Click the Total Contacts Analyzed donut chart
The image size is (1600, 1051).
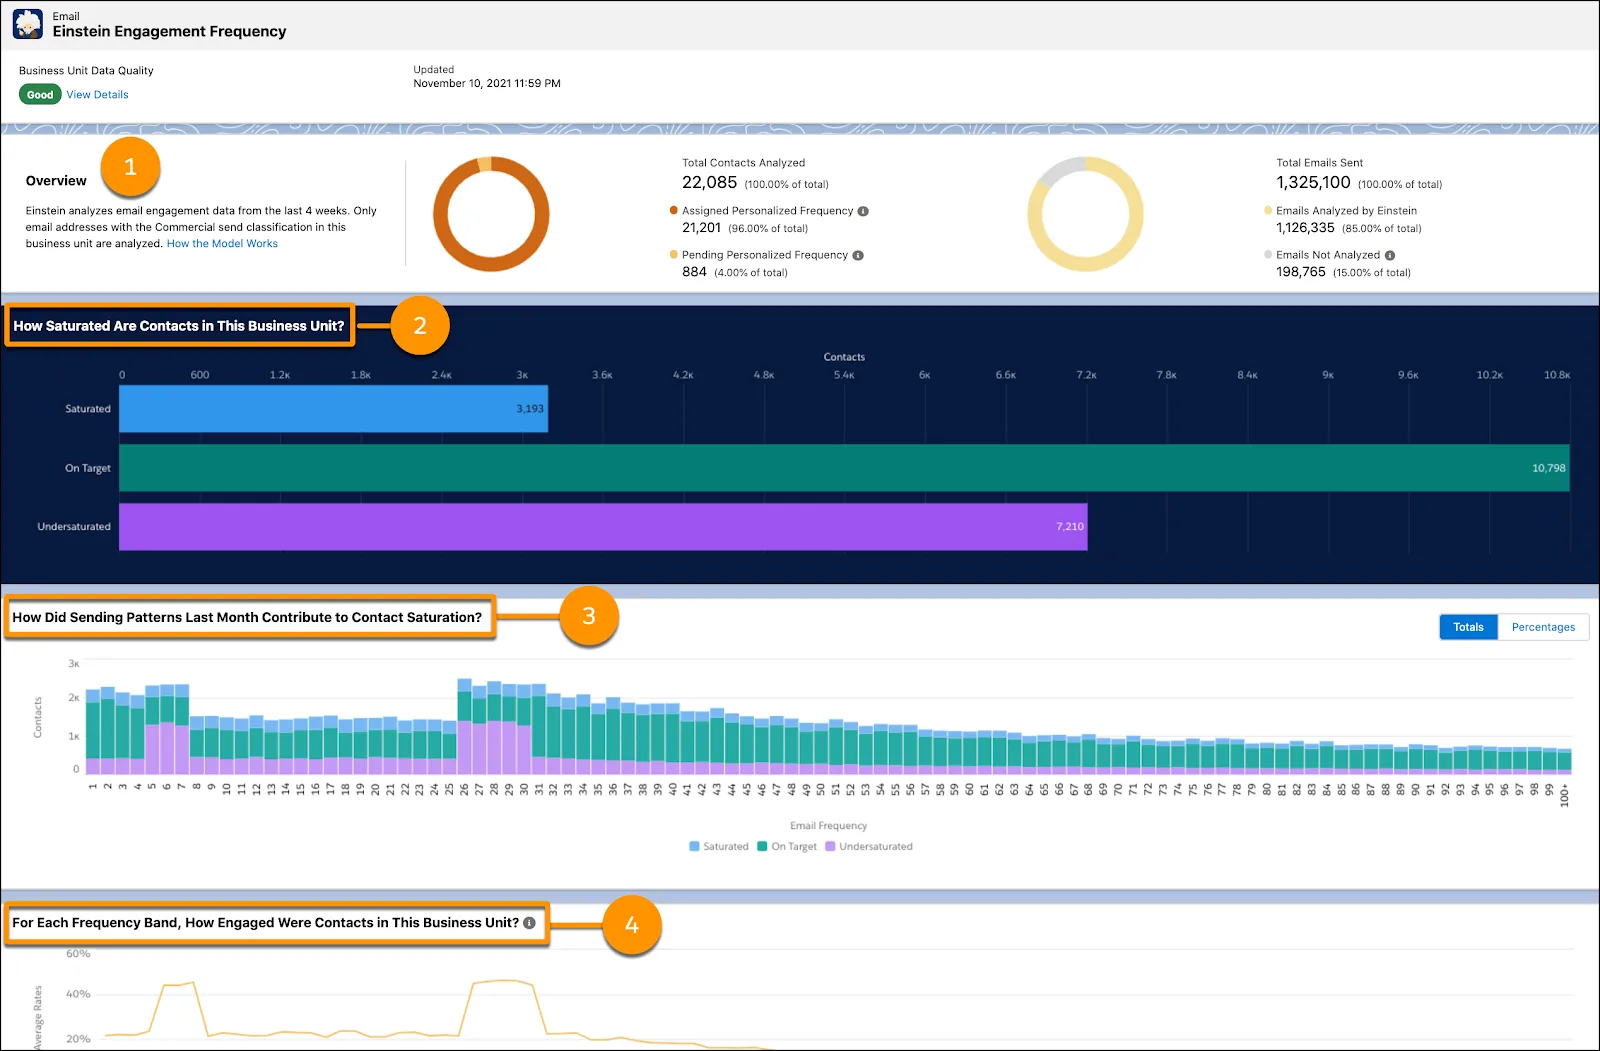point(491,214)
